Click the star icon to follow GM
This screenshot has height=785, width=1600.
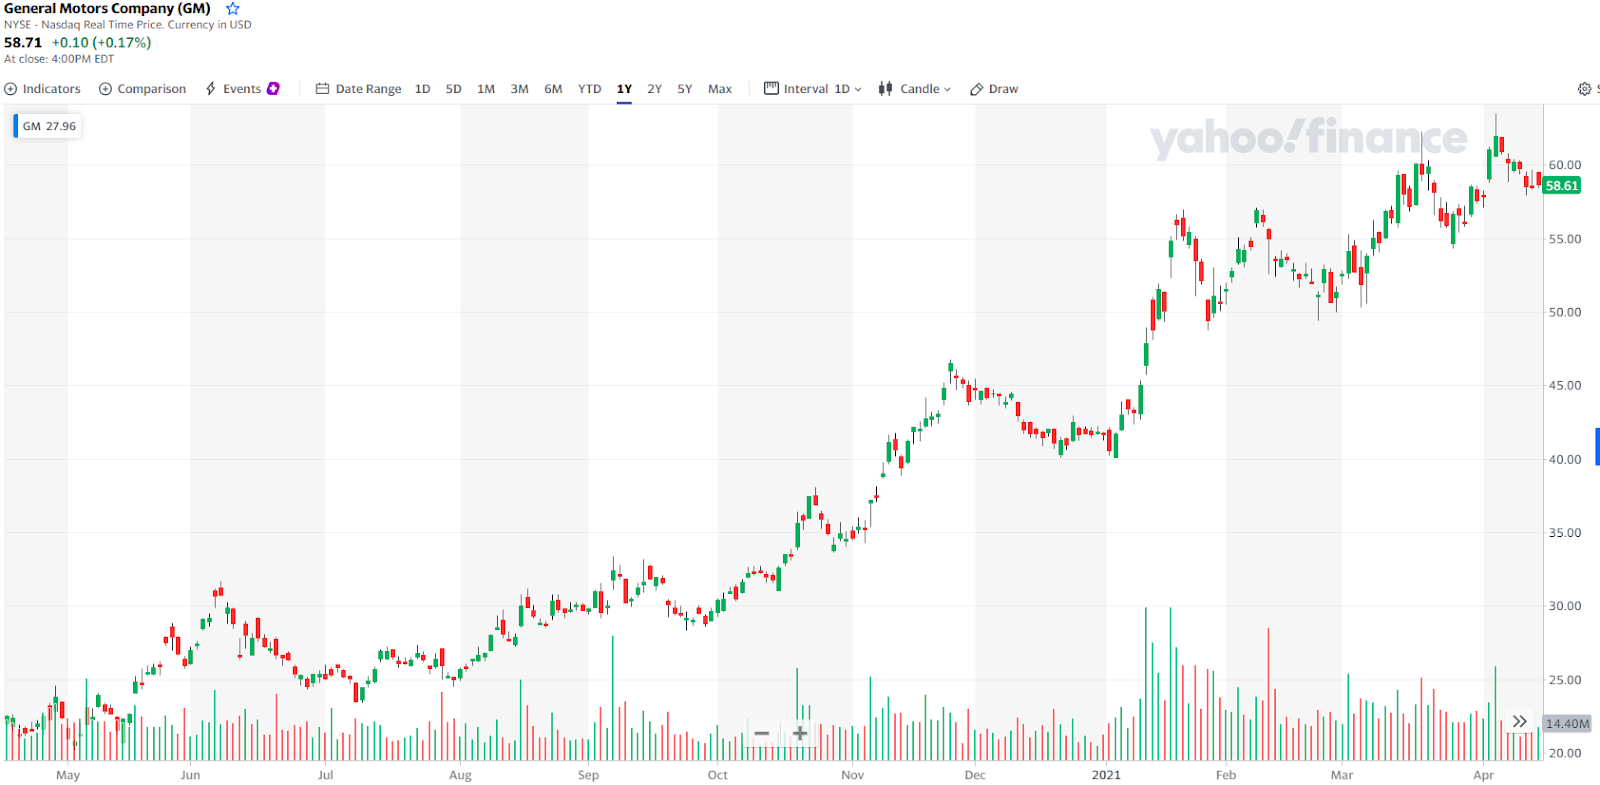pos(233,8)
